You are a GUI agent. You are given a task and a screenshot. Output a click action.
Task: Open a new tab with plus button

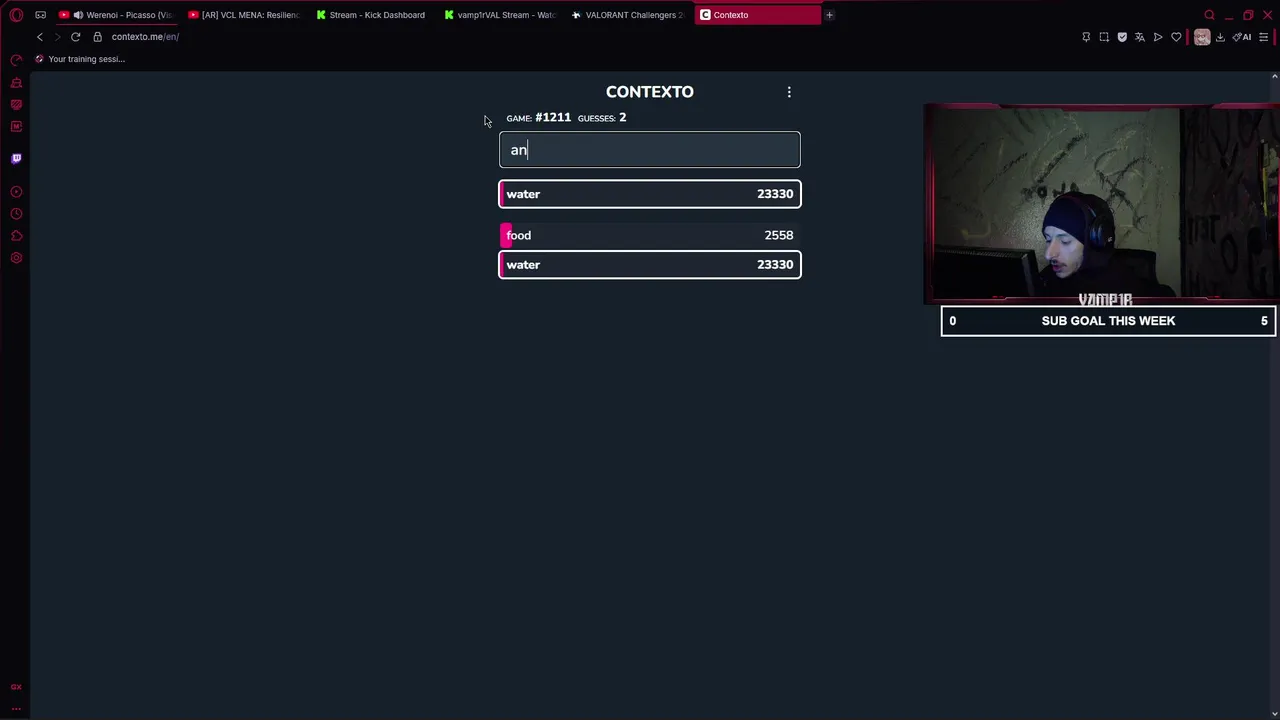(x=829, y=15)
